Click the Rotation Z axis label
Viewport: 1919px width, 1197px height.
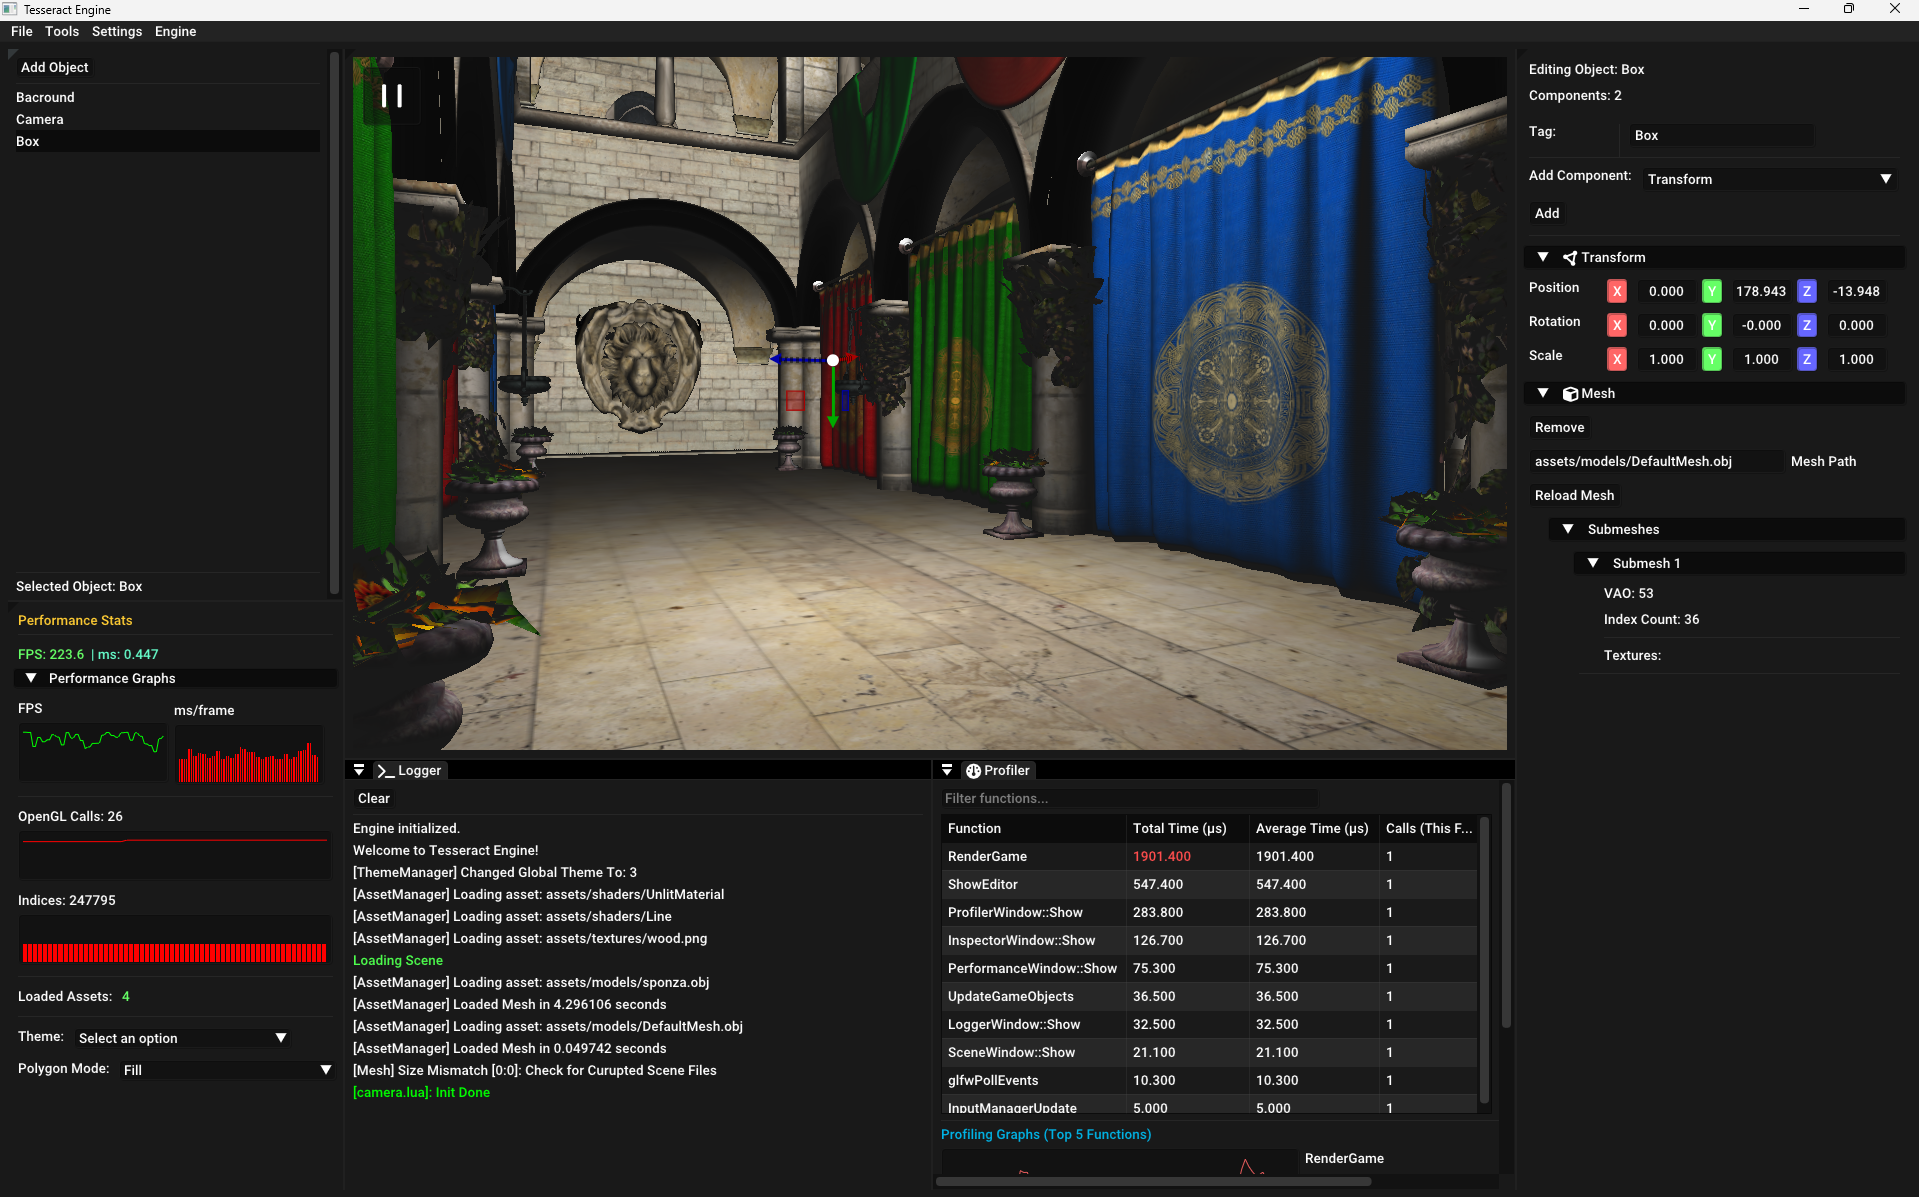(x=1807, y=325)
